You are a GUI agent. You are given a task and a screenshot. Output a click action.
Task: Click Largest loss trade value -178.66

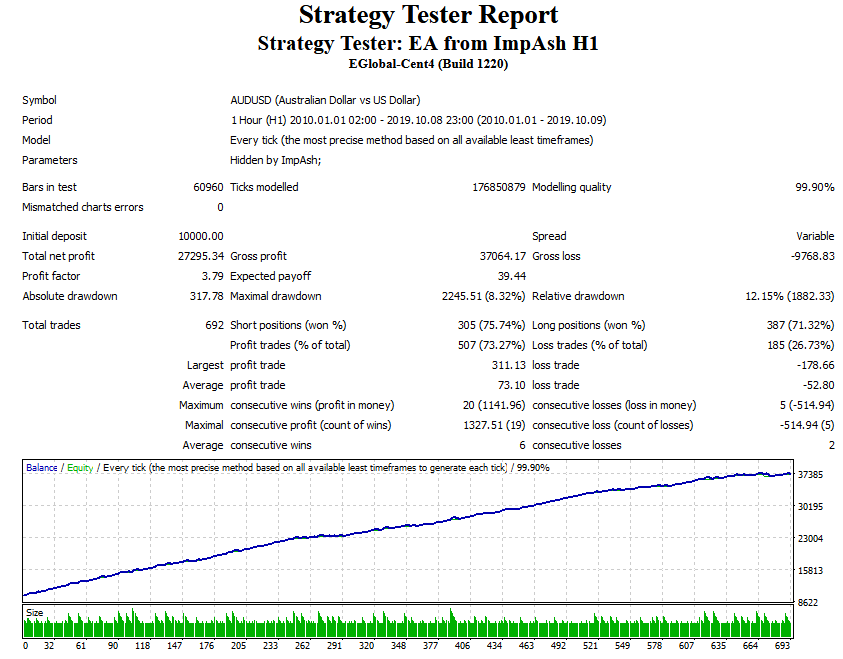[816, 365]
